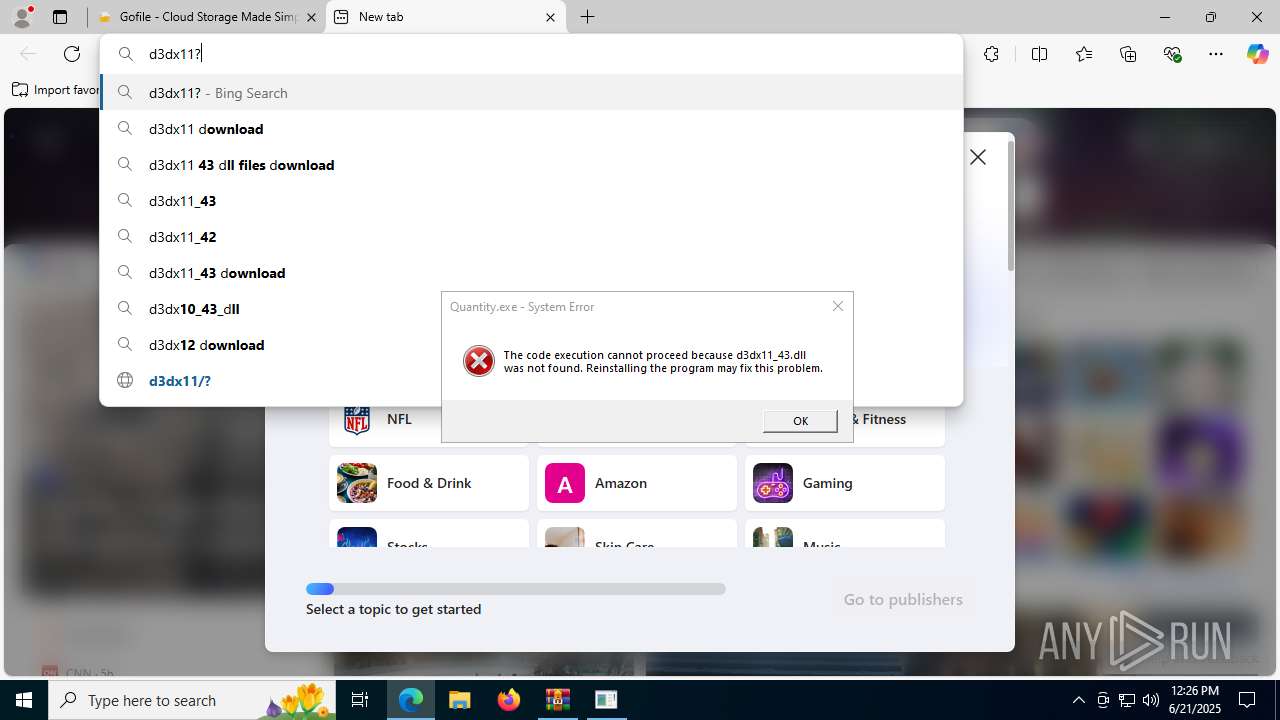
Task: Open Browser essentials heart icon
Action: tap(1173, 54)
